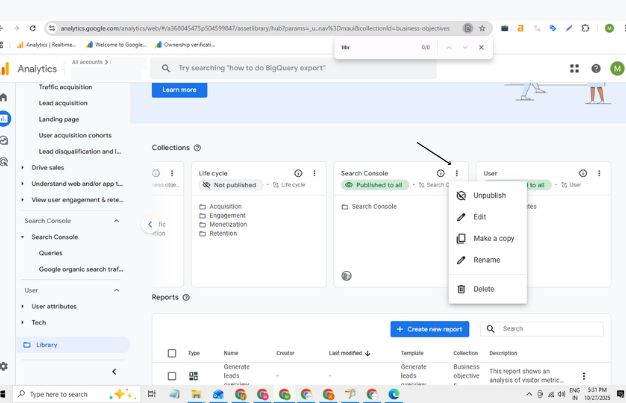The width and height of the screenshot is (626, 403).
Task: Choose Rename from the context menu
Action: (487, 260)
